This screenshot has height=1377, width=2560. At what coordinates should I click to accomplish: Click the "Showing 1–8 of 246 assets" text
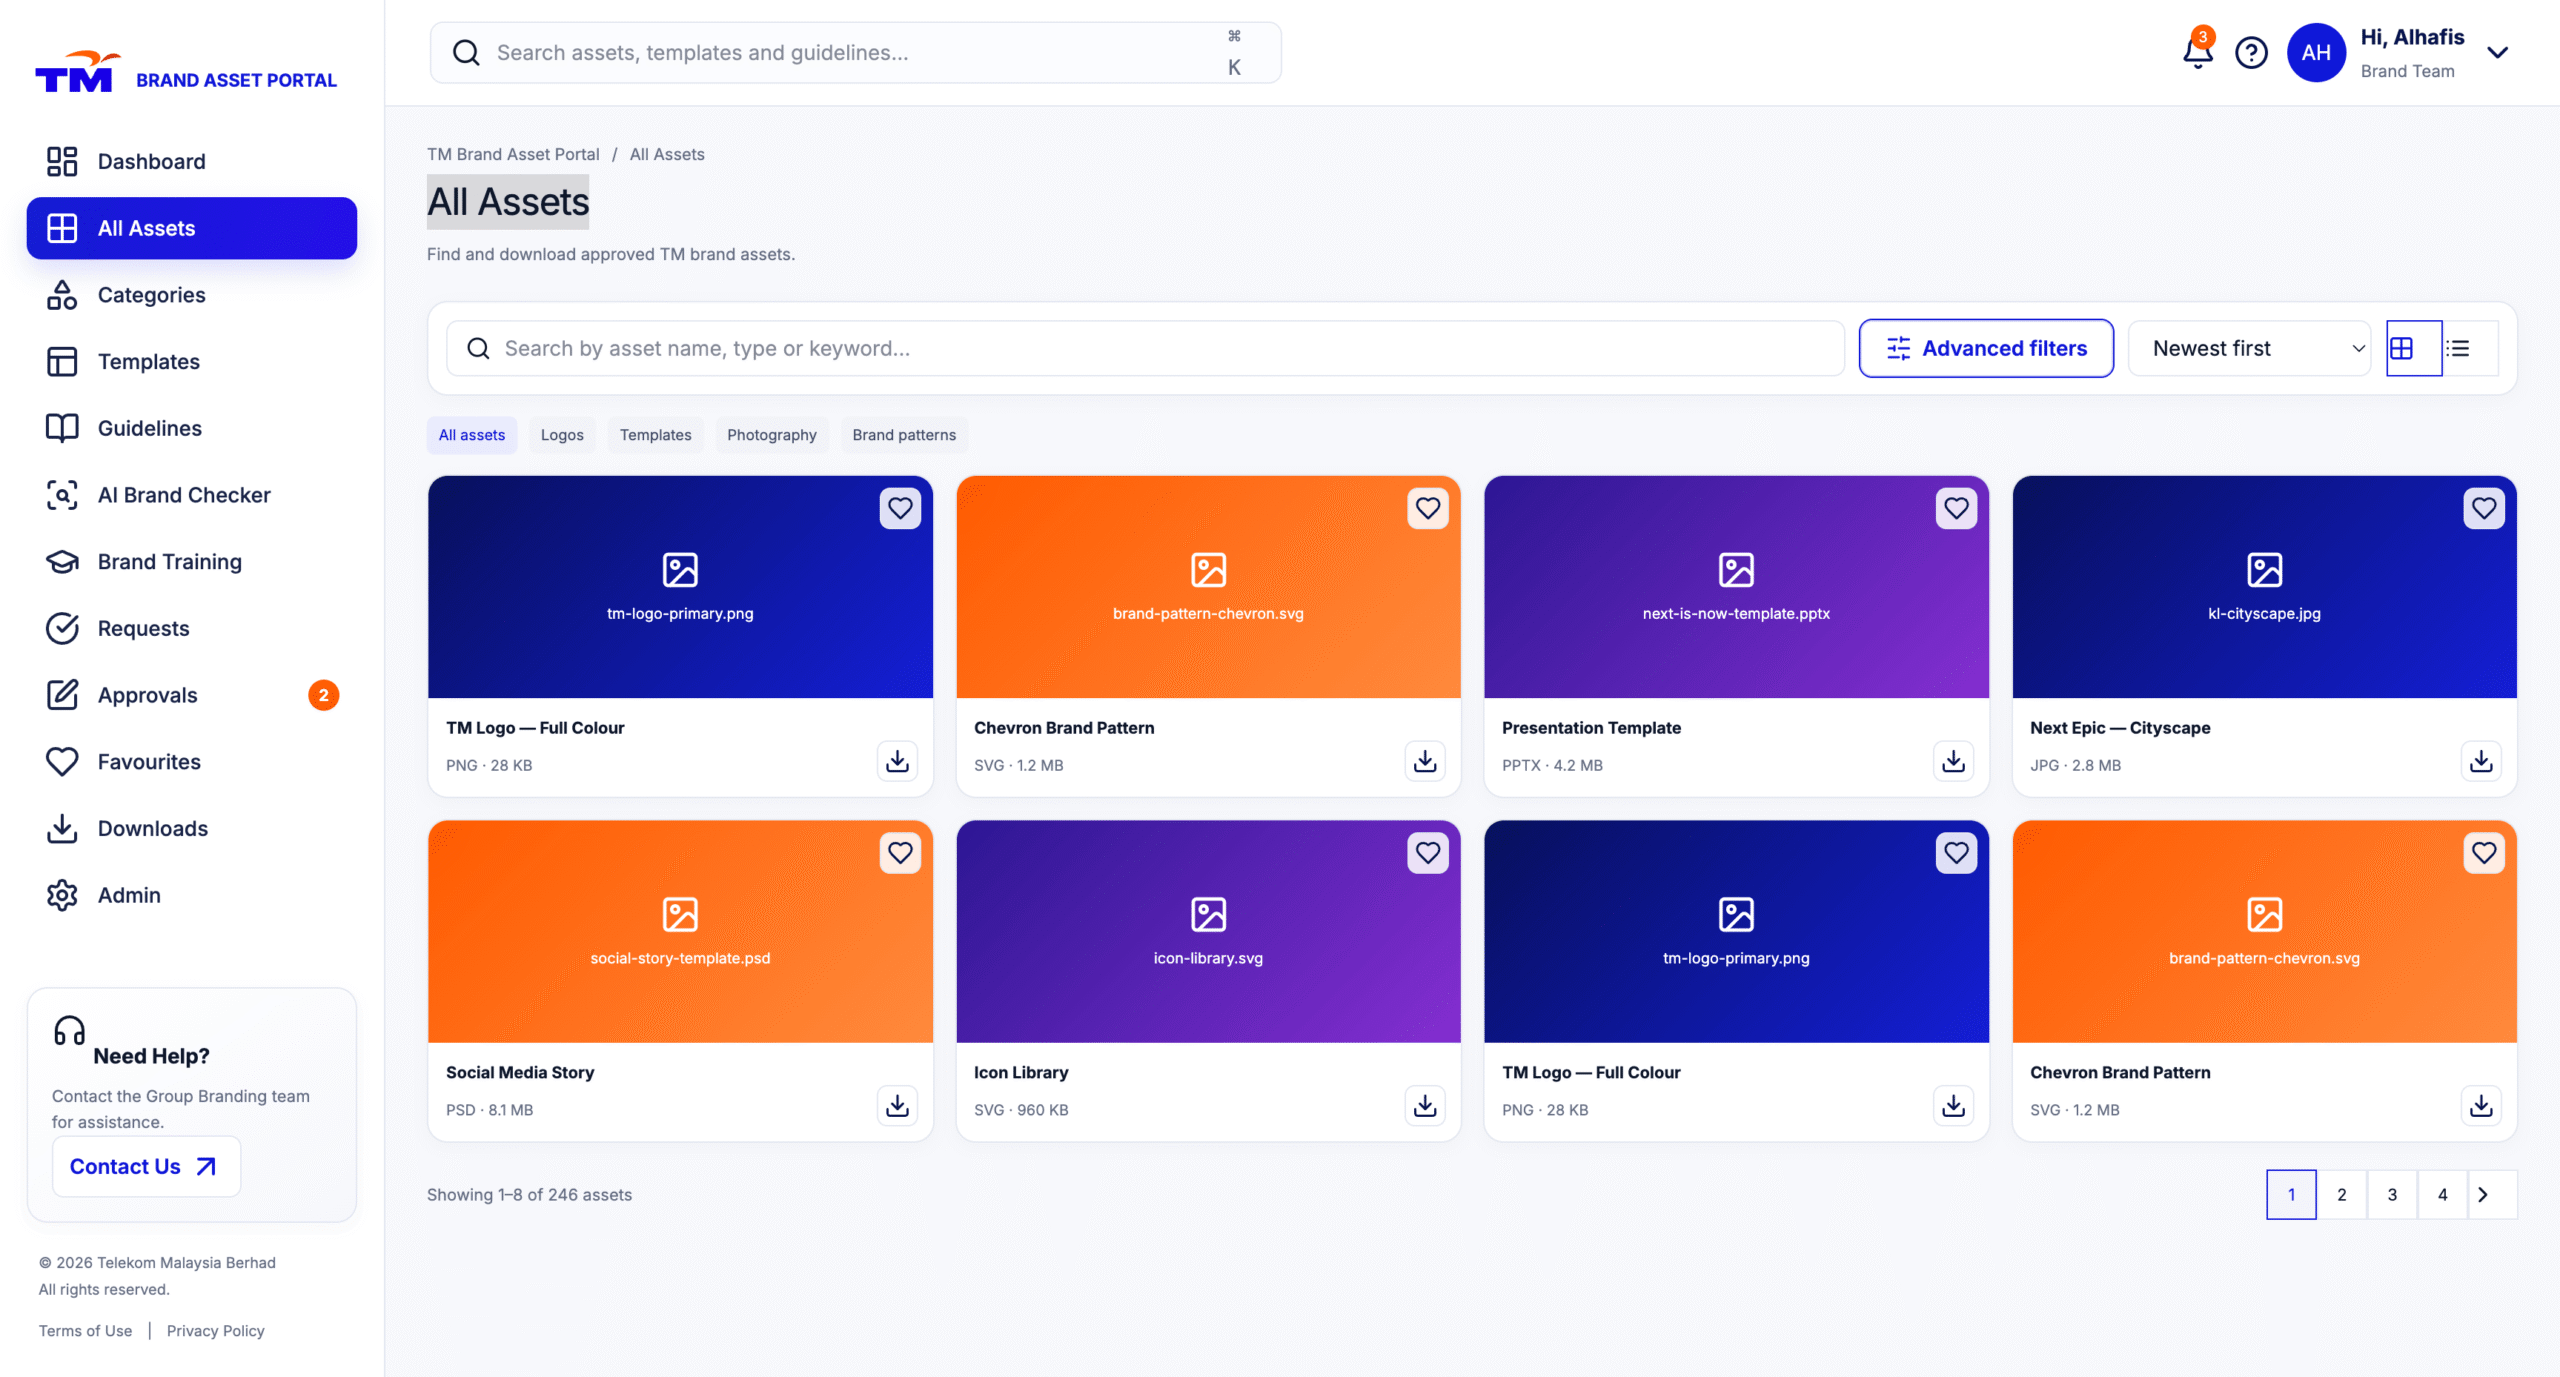pyautogui.click(x=529, y=1195)
